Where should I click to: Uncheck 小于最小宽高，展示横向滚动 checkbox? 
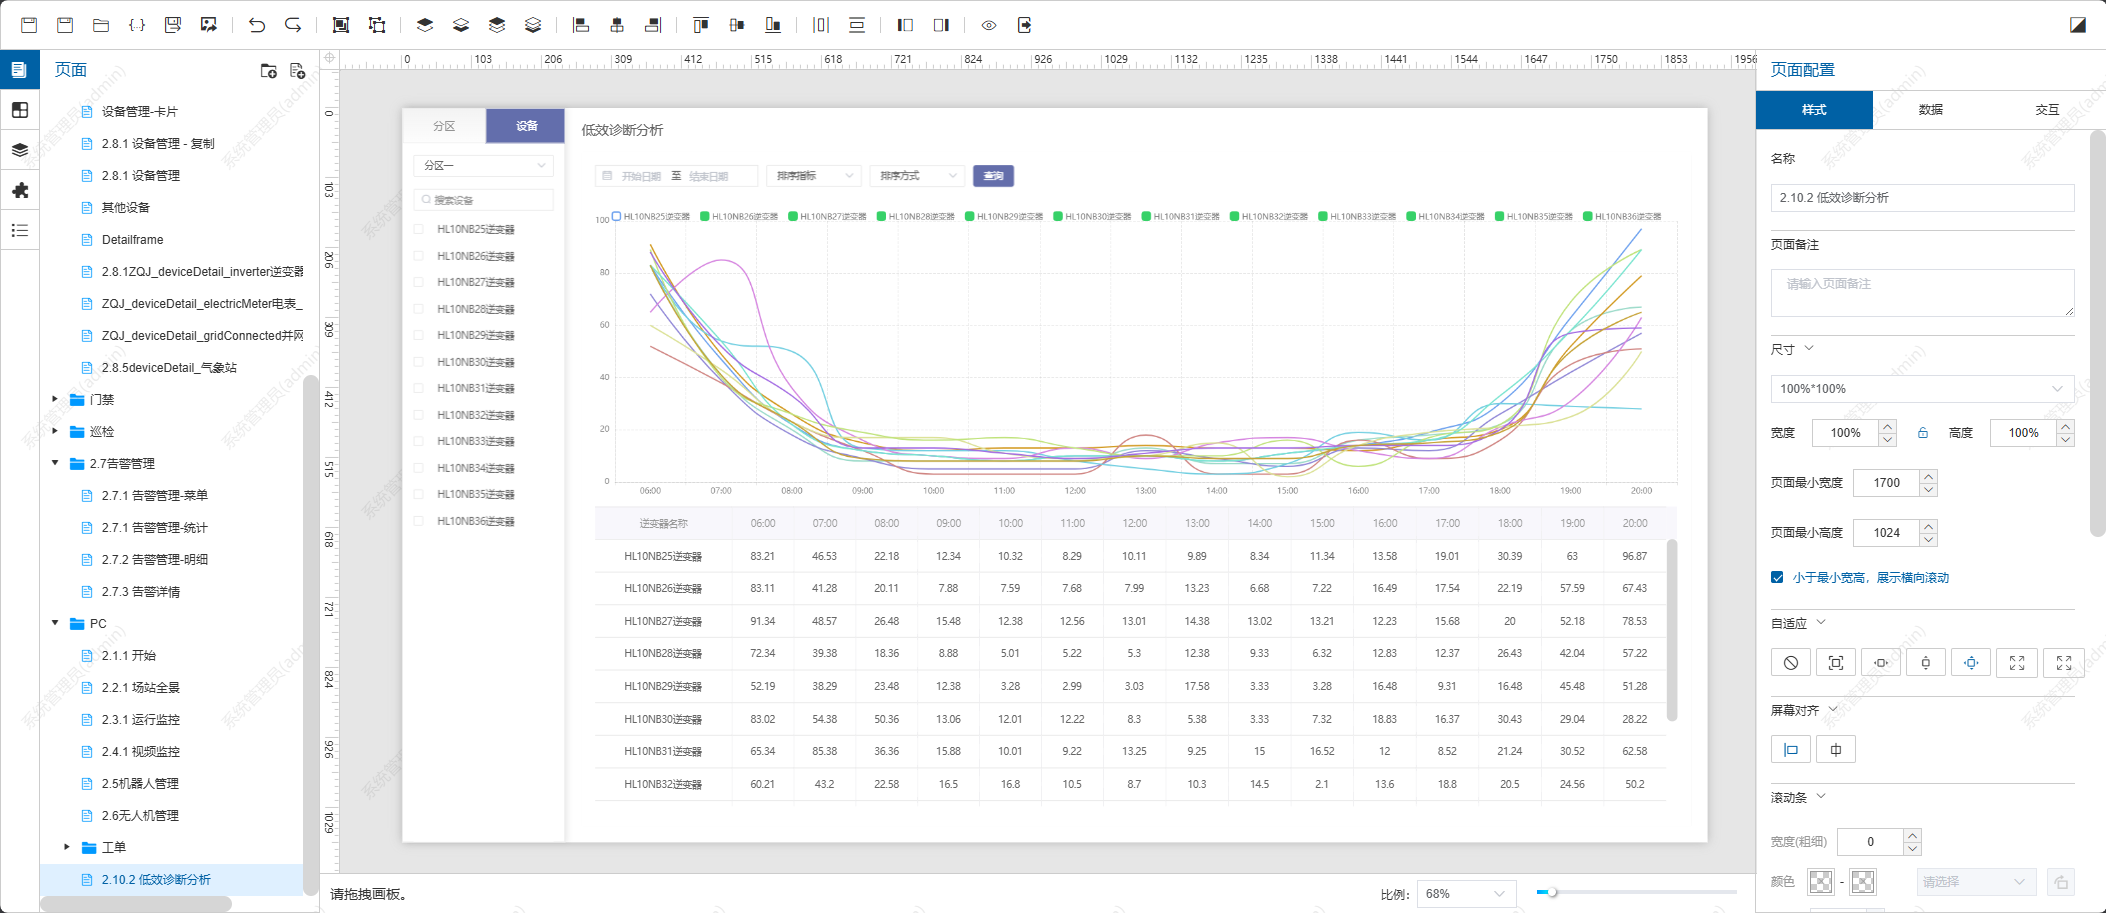click(x=1777, y=577)
